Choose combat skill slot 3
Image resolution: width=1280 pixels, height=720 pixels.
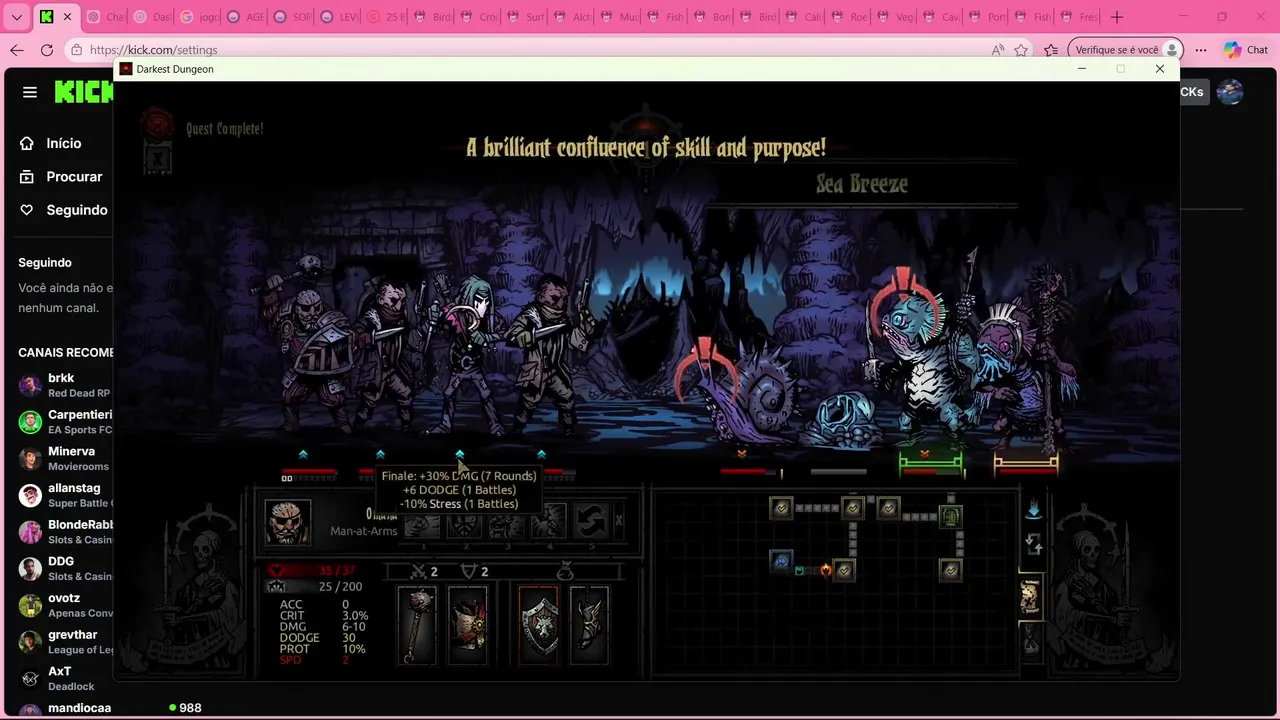(x=506, y=521)
